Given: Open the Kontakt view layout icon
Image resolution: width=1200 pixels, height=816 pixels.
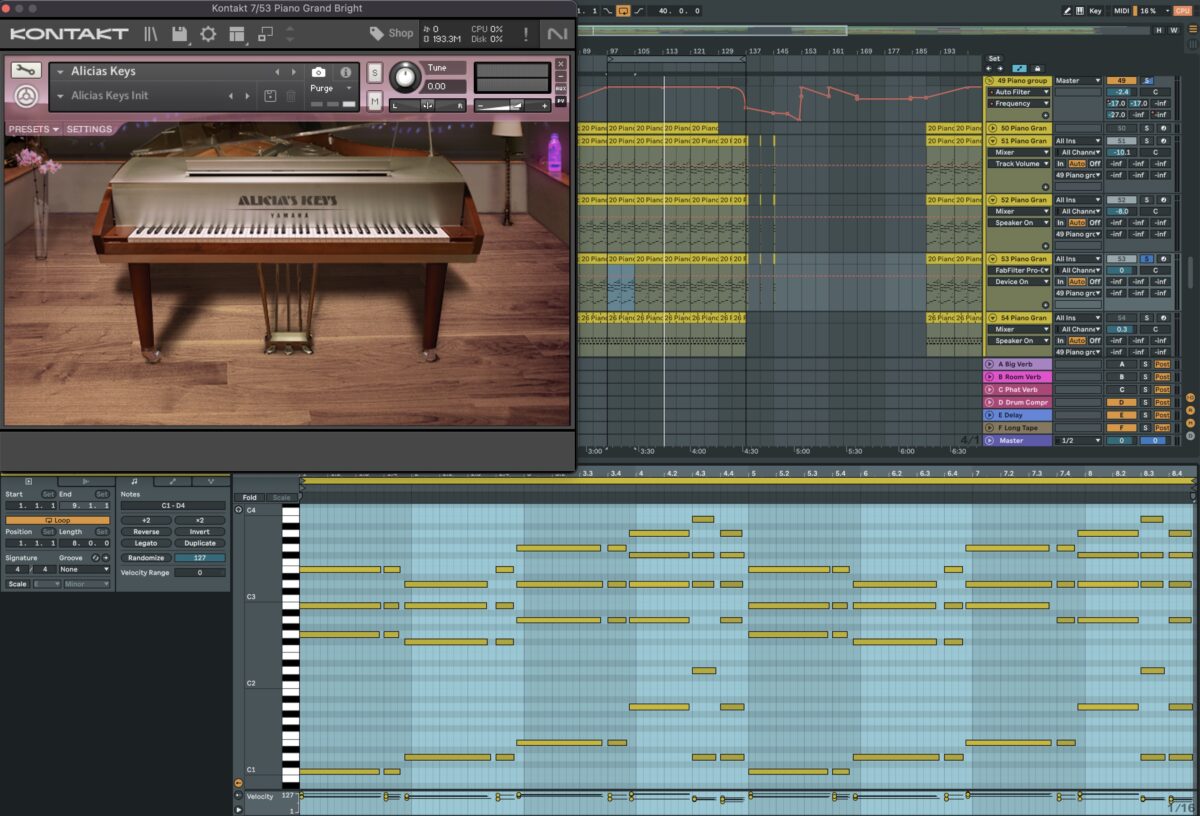Looking at the screenshot, I should (x=237, y=34).
